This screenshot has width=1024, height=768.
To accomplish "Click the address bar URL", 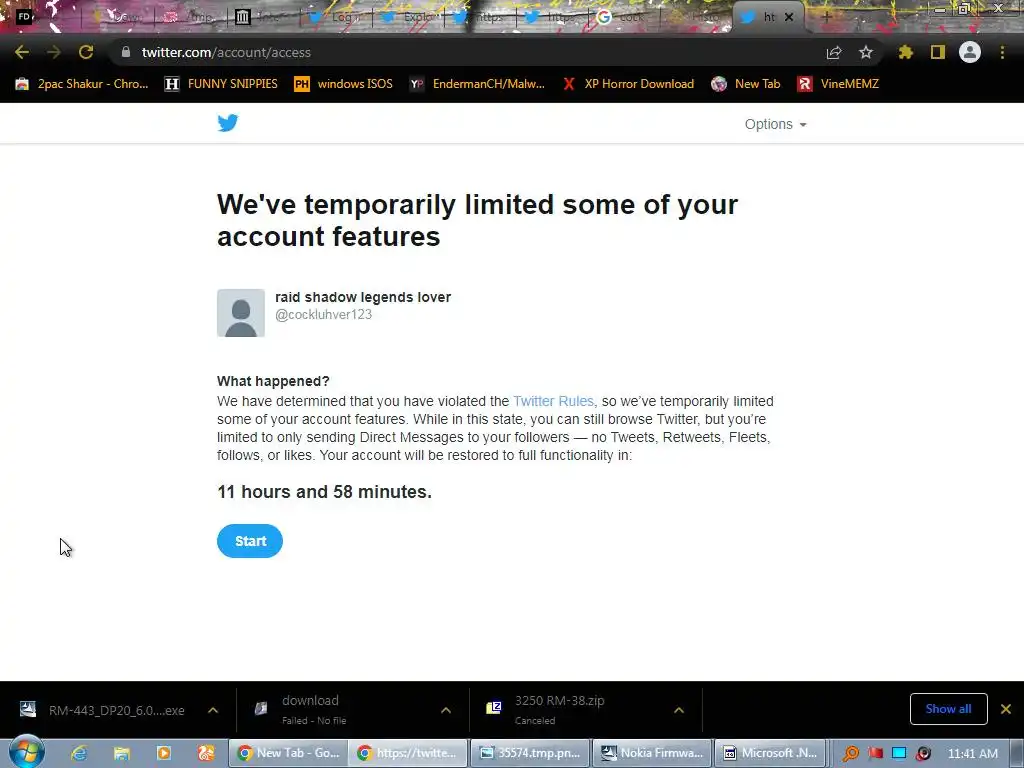I will (x=226, y=52).
